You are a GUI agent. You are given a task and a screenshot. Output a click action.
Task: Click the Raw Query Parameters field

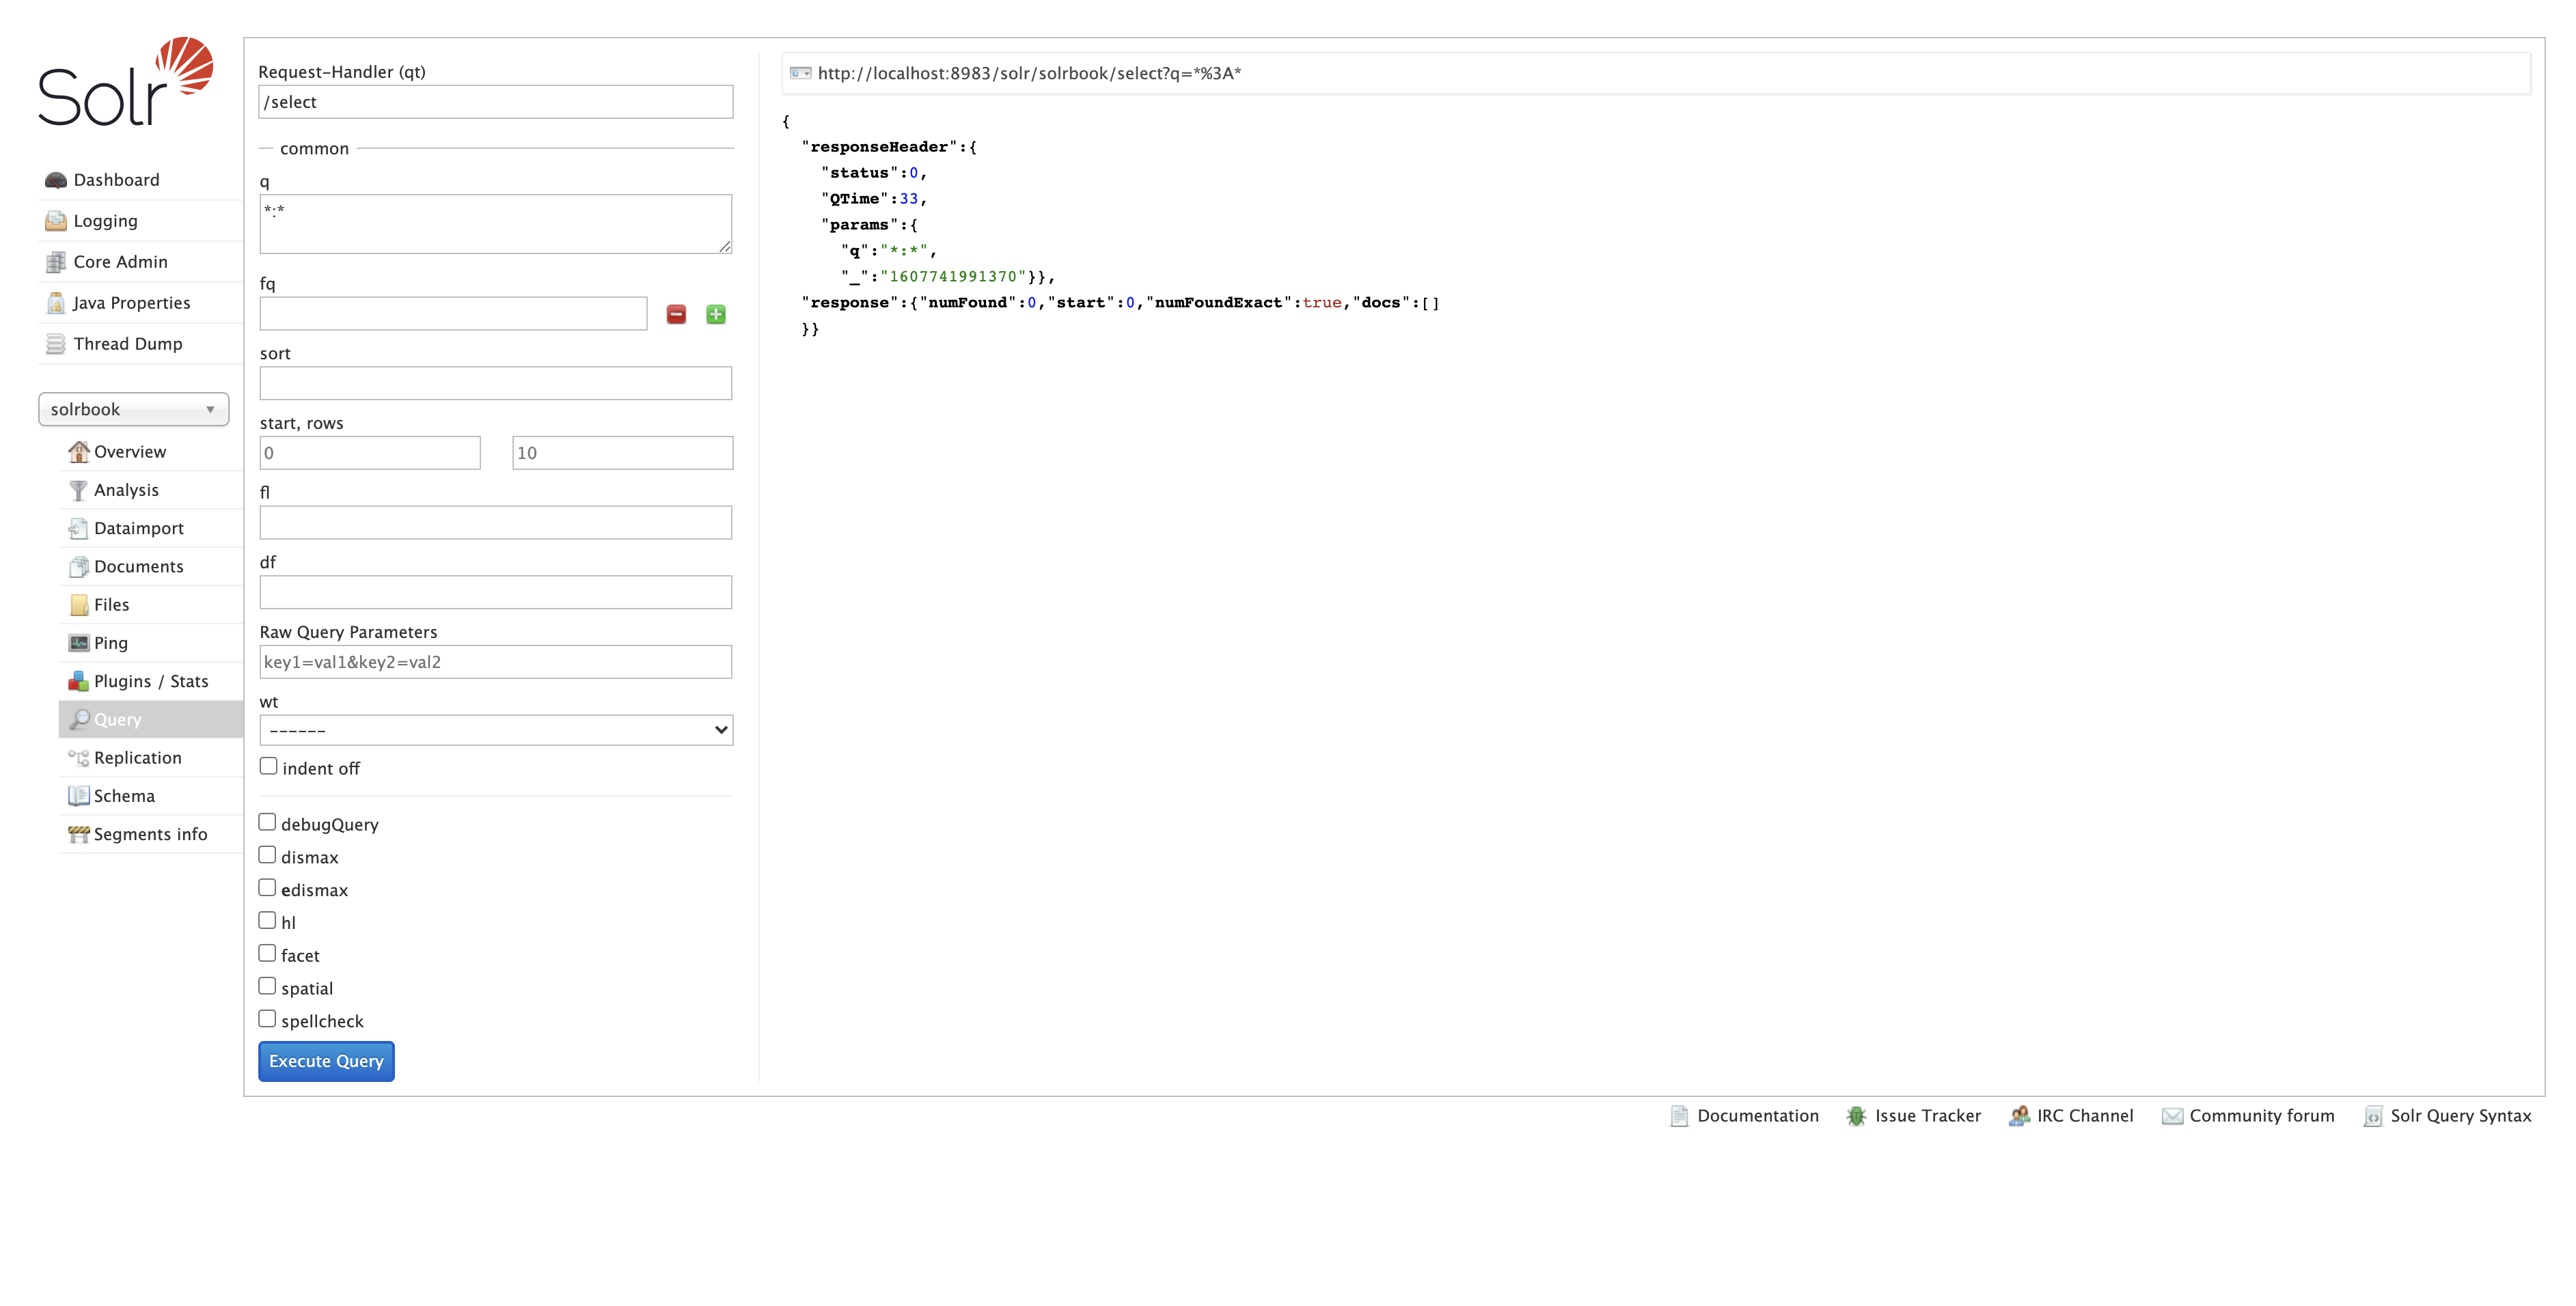(x=496, y=662)
